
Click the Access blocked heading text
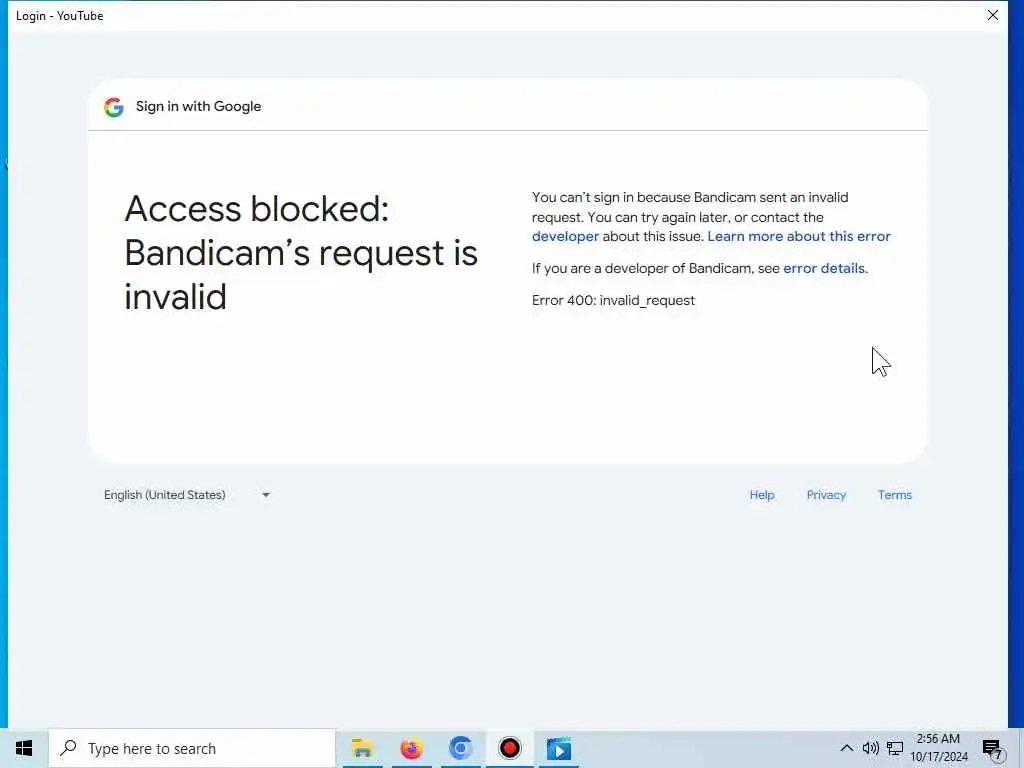coord(301,253)
